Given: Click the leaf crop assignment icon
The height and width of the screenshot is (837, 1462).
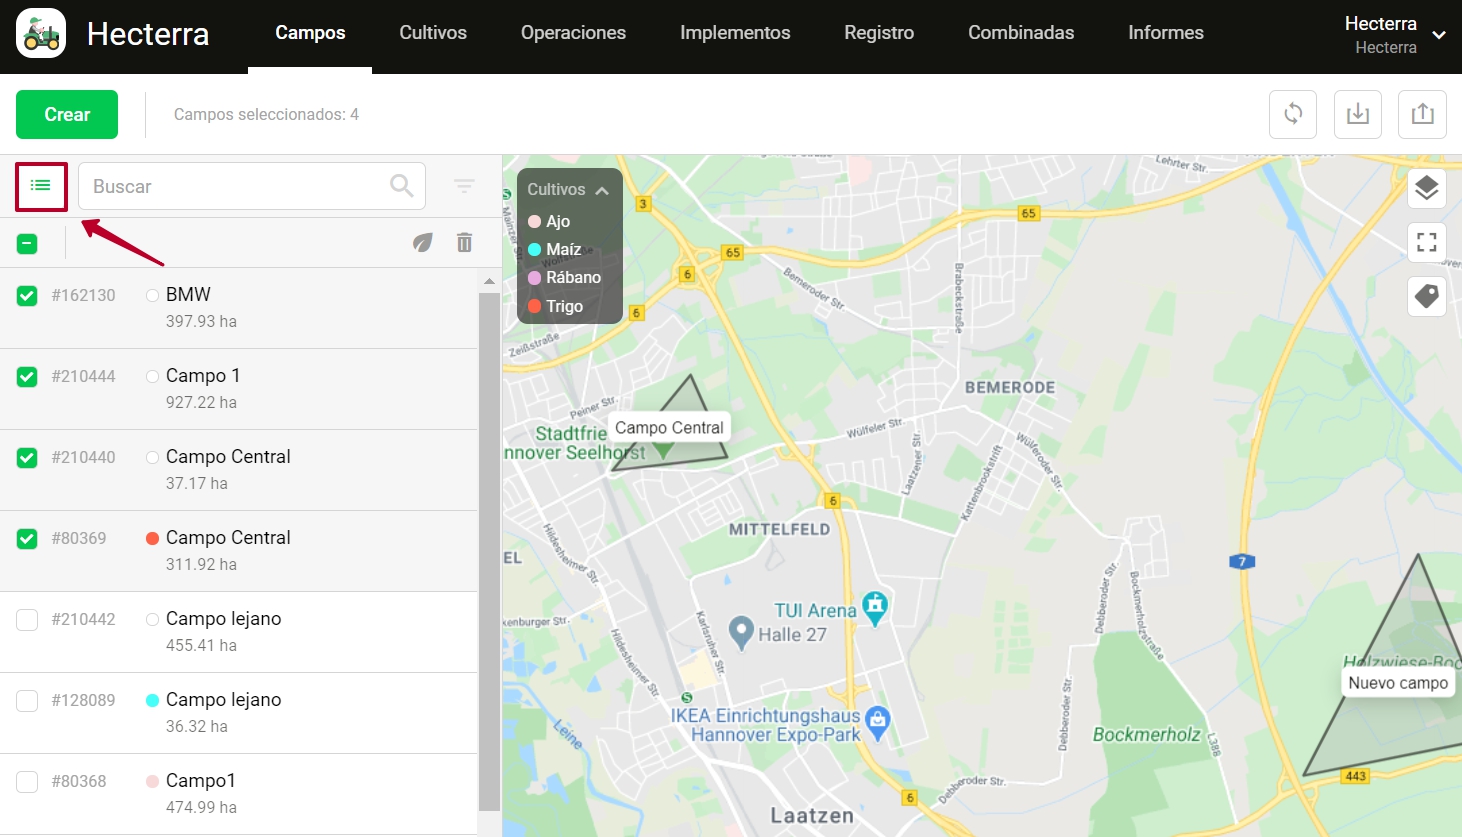Looking at the screenshot, I should tap(423, 243).
